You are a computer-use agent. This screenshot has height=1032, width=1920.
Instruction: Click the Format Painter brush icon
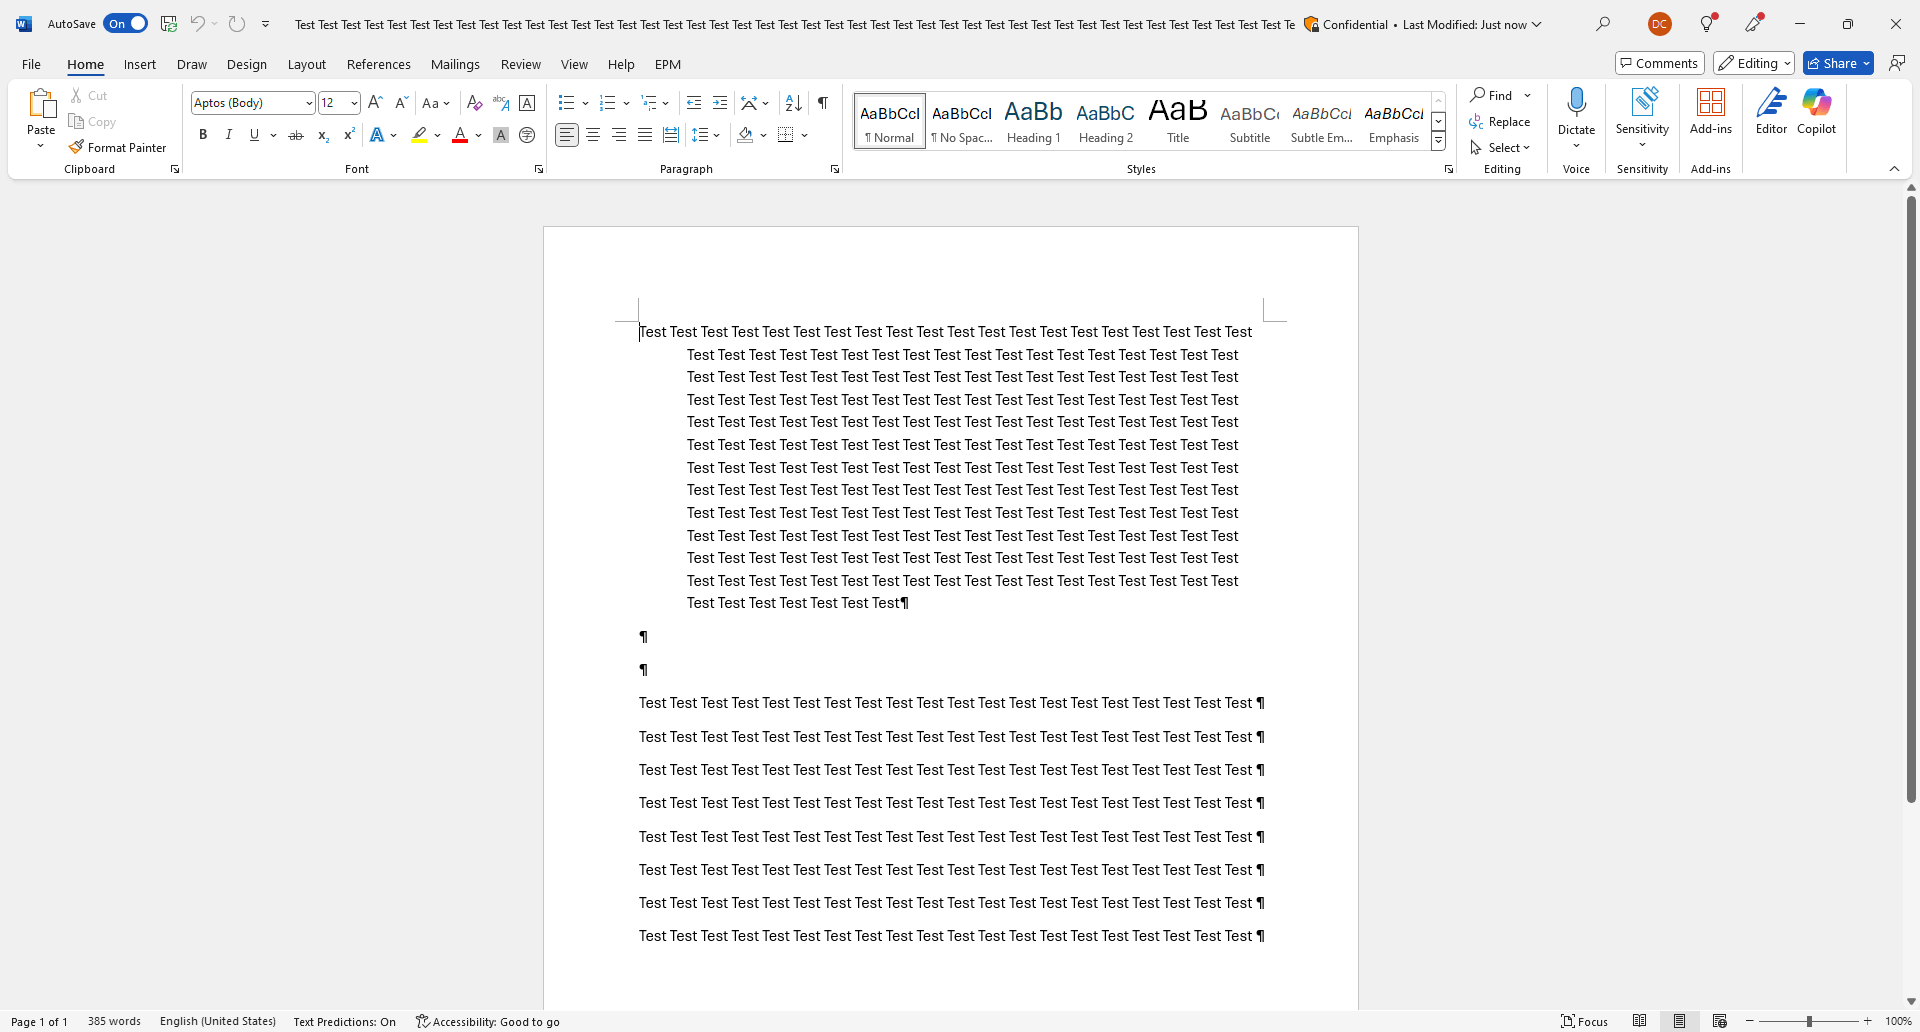tap(76, 147)
